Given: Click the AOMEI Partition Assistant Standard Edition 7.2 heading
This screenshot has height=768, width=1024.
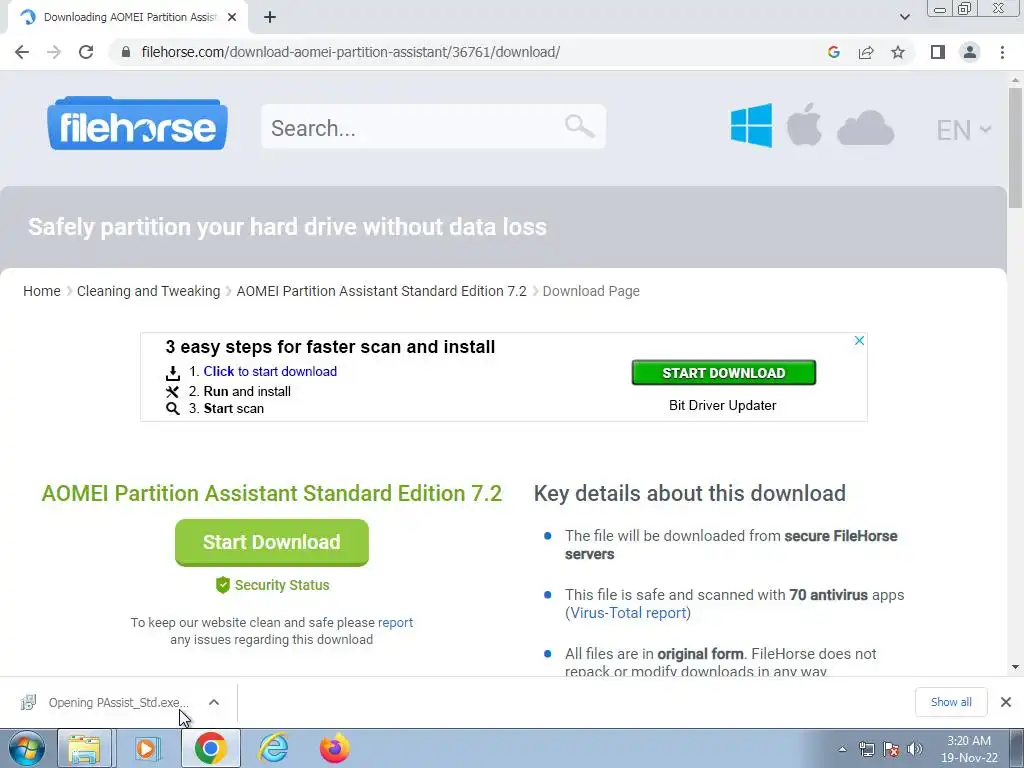Looking at the screenshot, I should (x=272, y=493).
